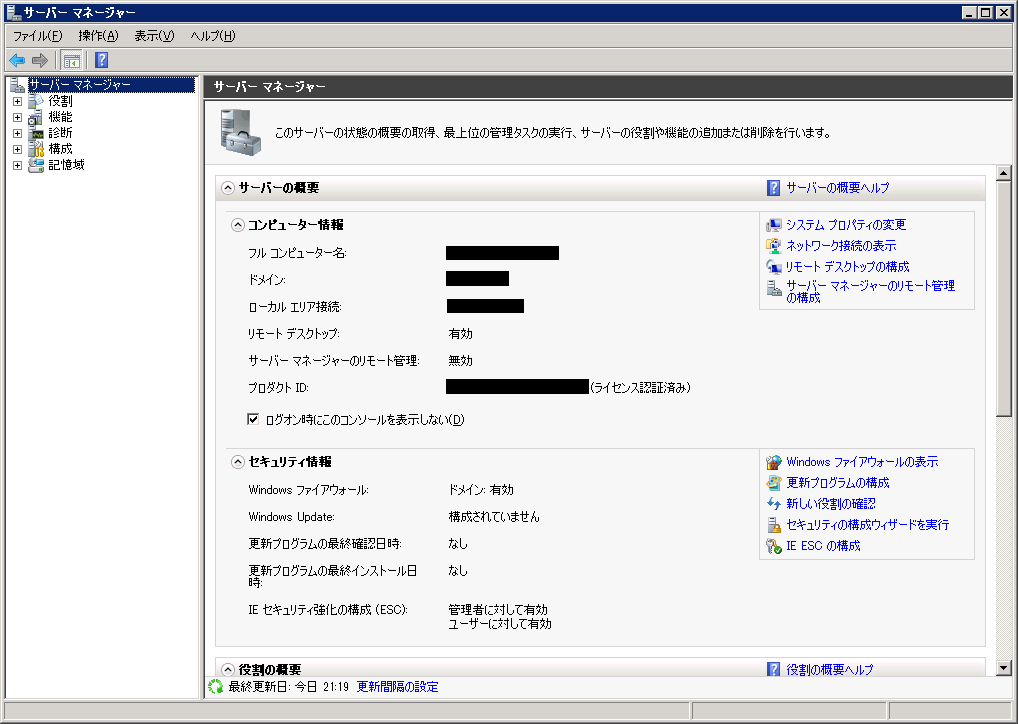Click the サーバーの概要ヘルプ question mark icon

[773, 188]
